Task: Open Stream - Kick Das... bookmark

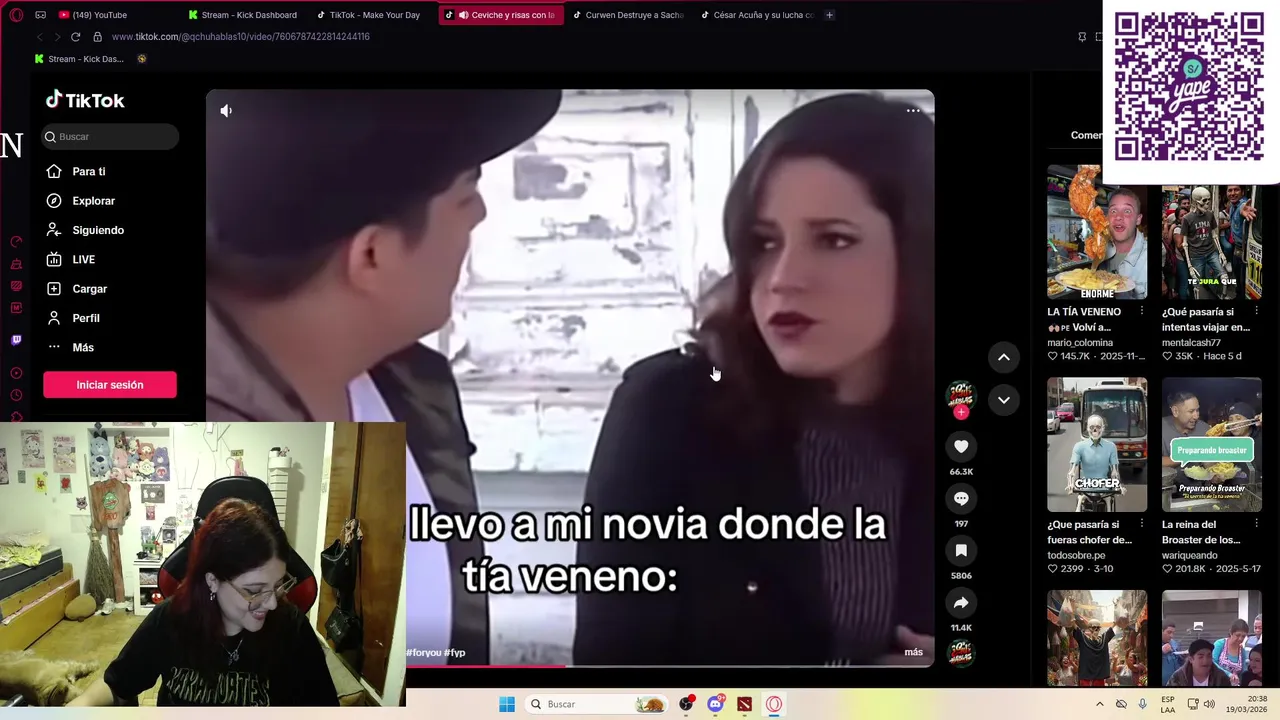Action: (x=79, y=59)
